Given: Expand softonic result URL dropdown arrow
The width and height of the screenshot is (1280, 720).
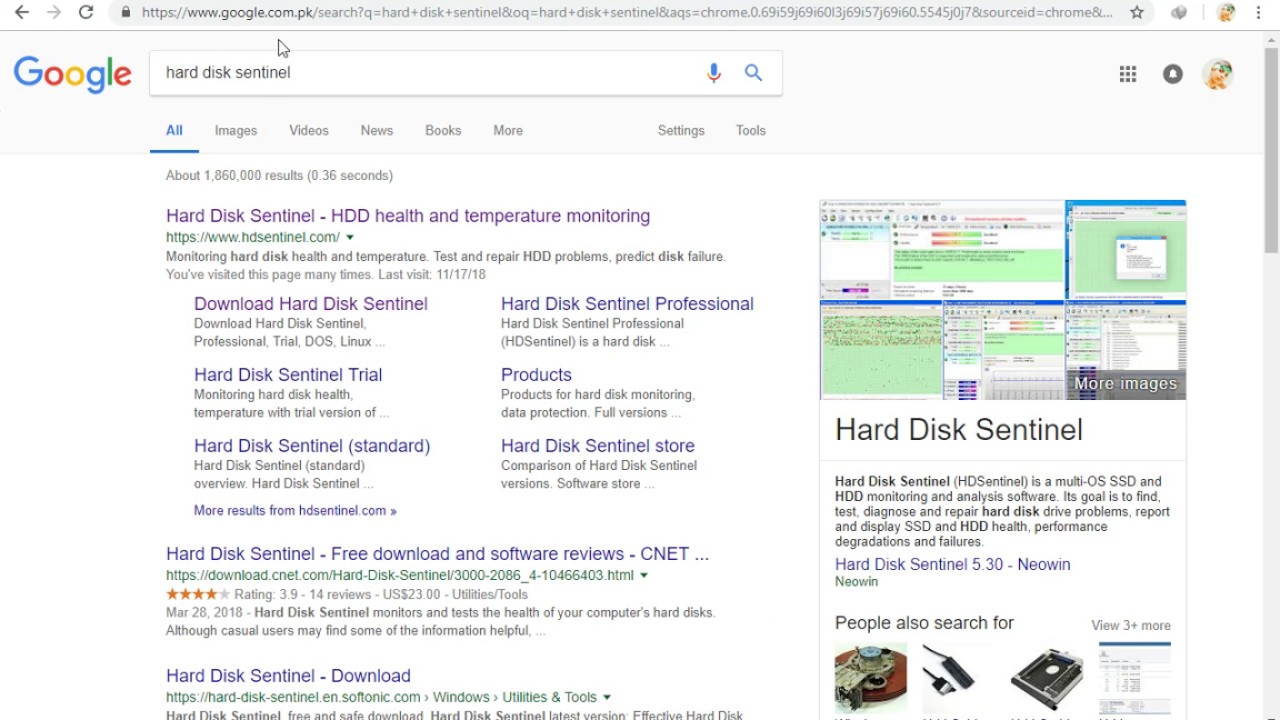Looking at the screenshot, I should point(607,698).
